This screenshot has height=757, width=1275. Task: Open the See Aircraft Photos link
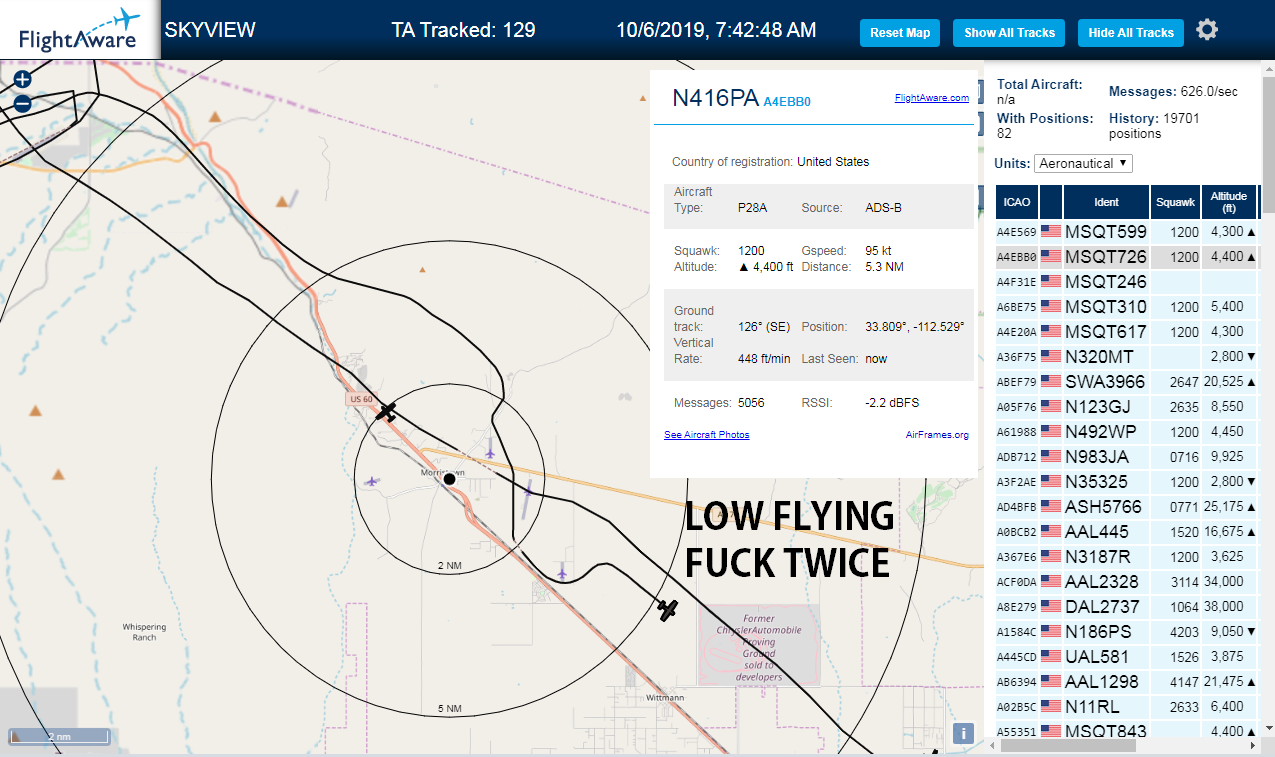(x=706, y=435)
